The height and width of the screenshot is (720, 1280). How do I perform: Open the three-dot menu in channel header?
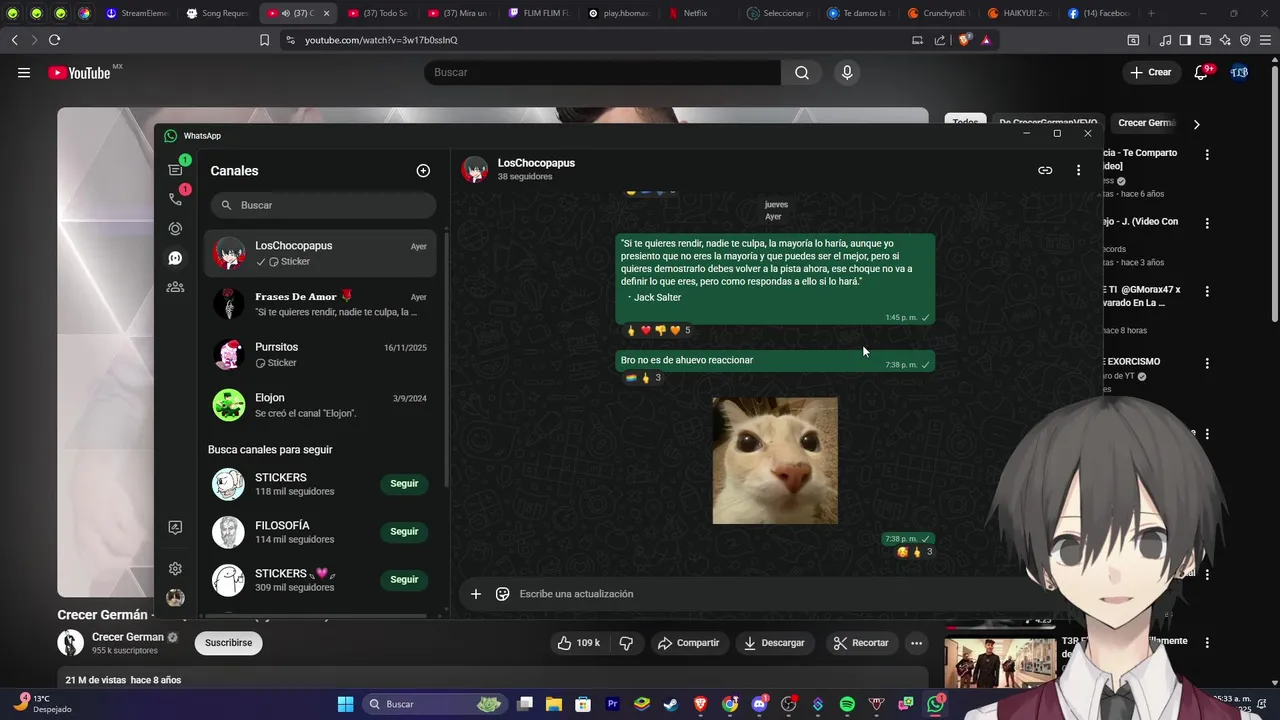tap(1078, 170)
